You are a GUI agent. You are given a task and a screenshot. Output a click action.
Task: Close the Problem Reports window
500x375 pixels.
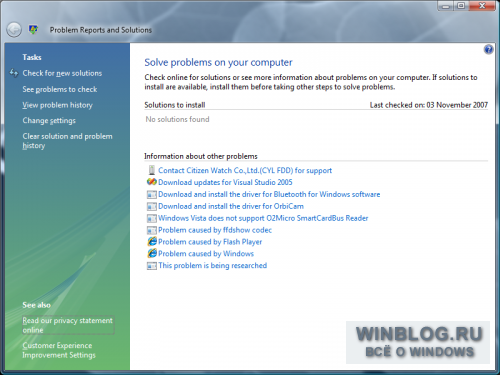coord(482,6)
